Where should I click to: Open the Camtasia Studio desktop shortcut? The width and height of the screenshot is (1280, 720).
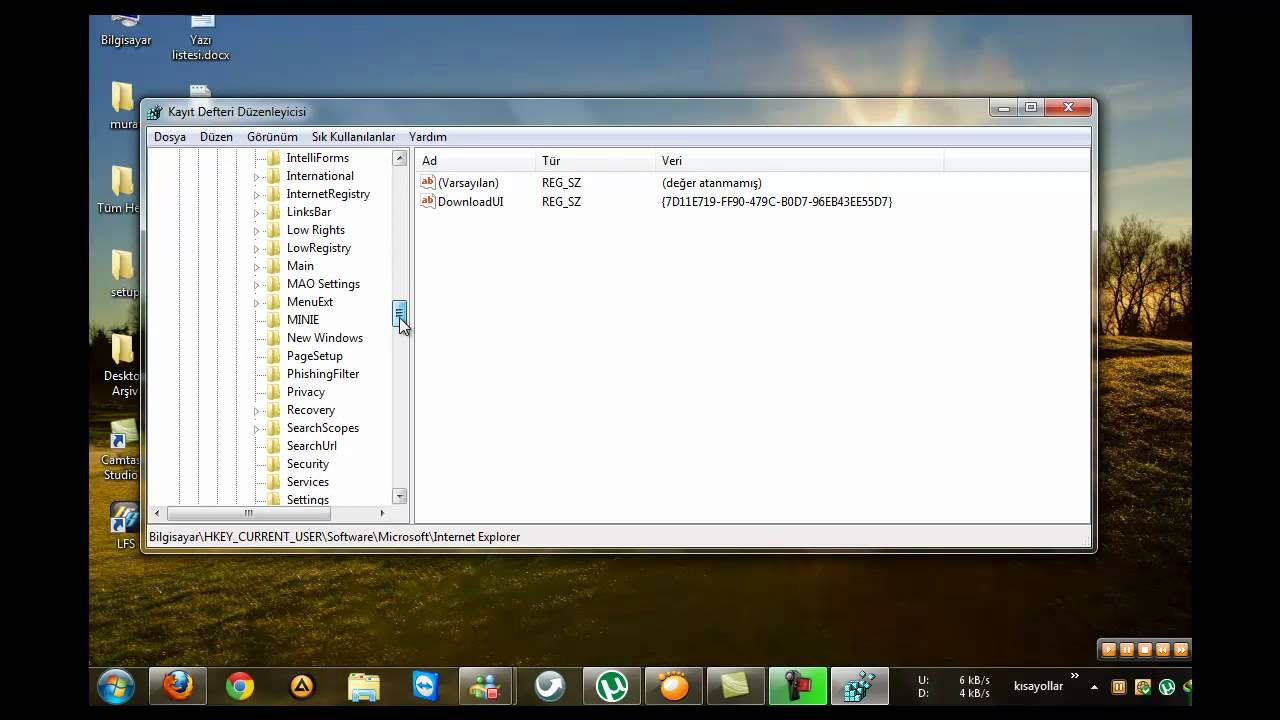(120, 452)
